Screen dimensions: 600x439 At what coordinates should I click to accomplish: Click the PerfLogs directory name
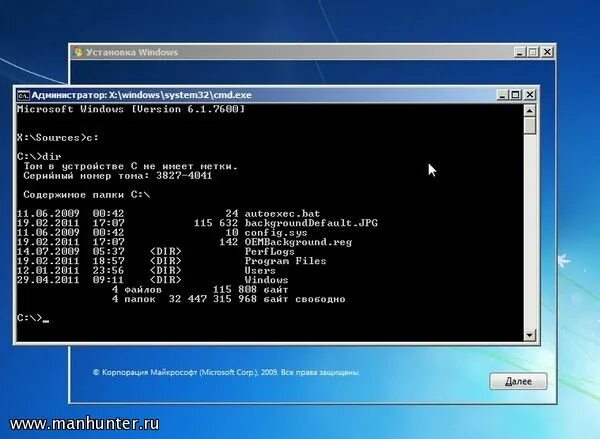pos(269,251)
